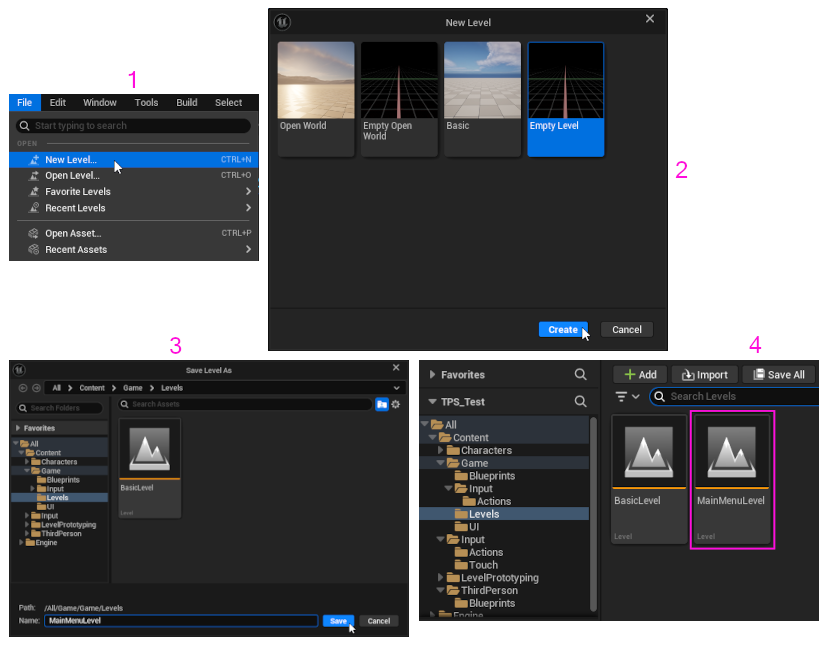This screenshot has width=830, height=646.
Task: Click the Save All button
Action: pos(779,374)
